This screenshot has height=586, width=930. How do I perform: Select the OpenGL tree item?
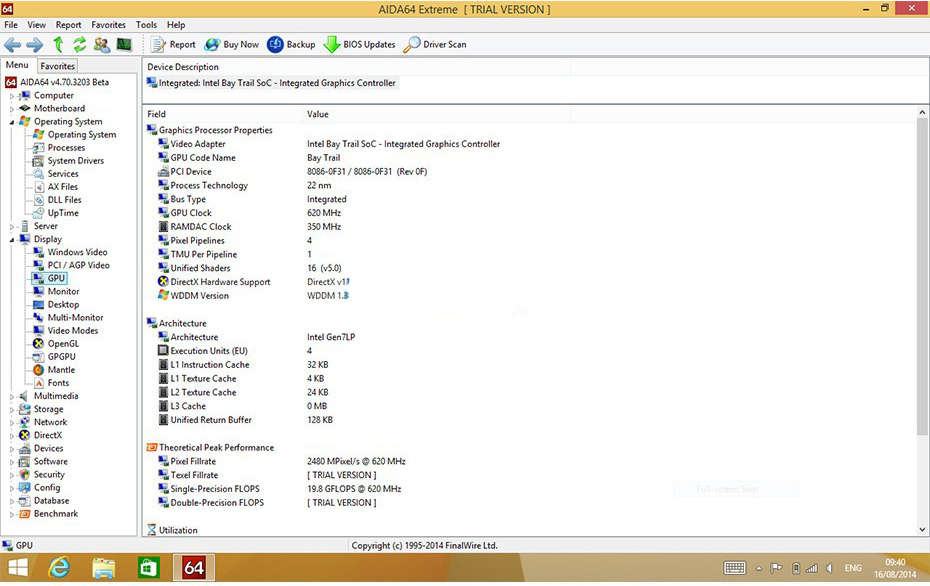click(x=63, y=343)
